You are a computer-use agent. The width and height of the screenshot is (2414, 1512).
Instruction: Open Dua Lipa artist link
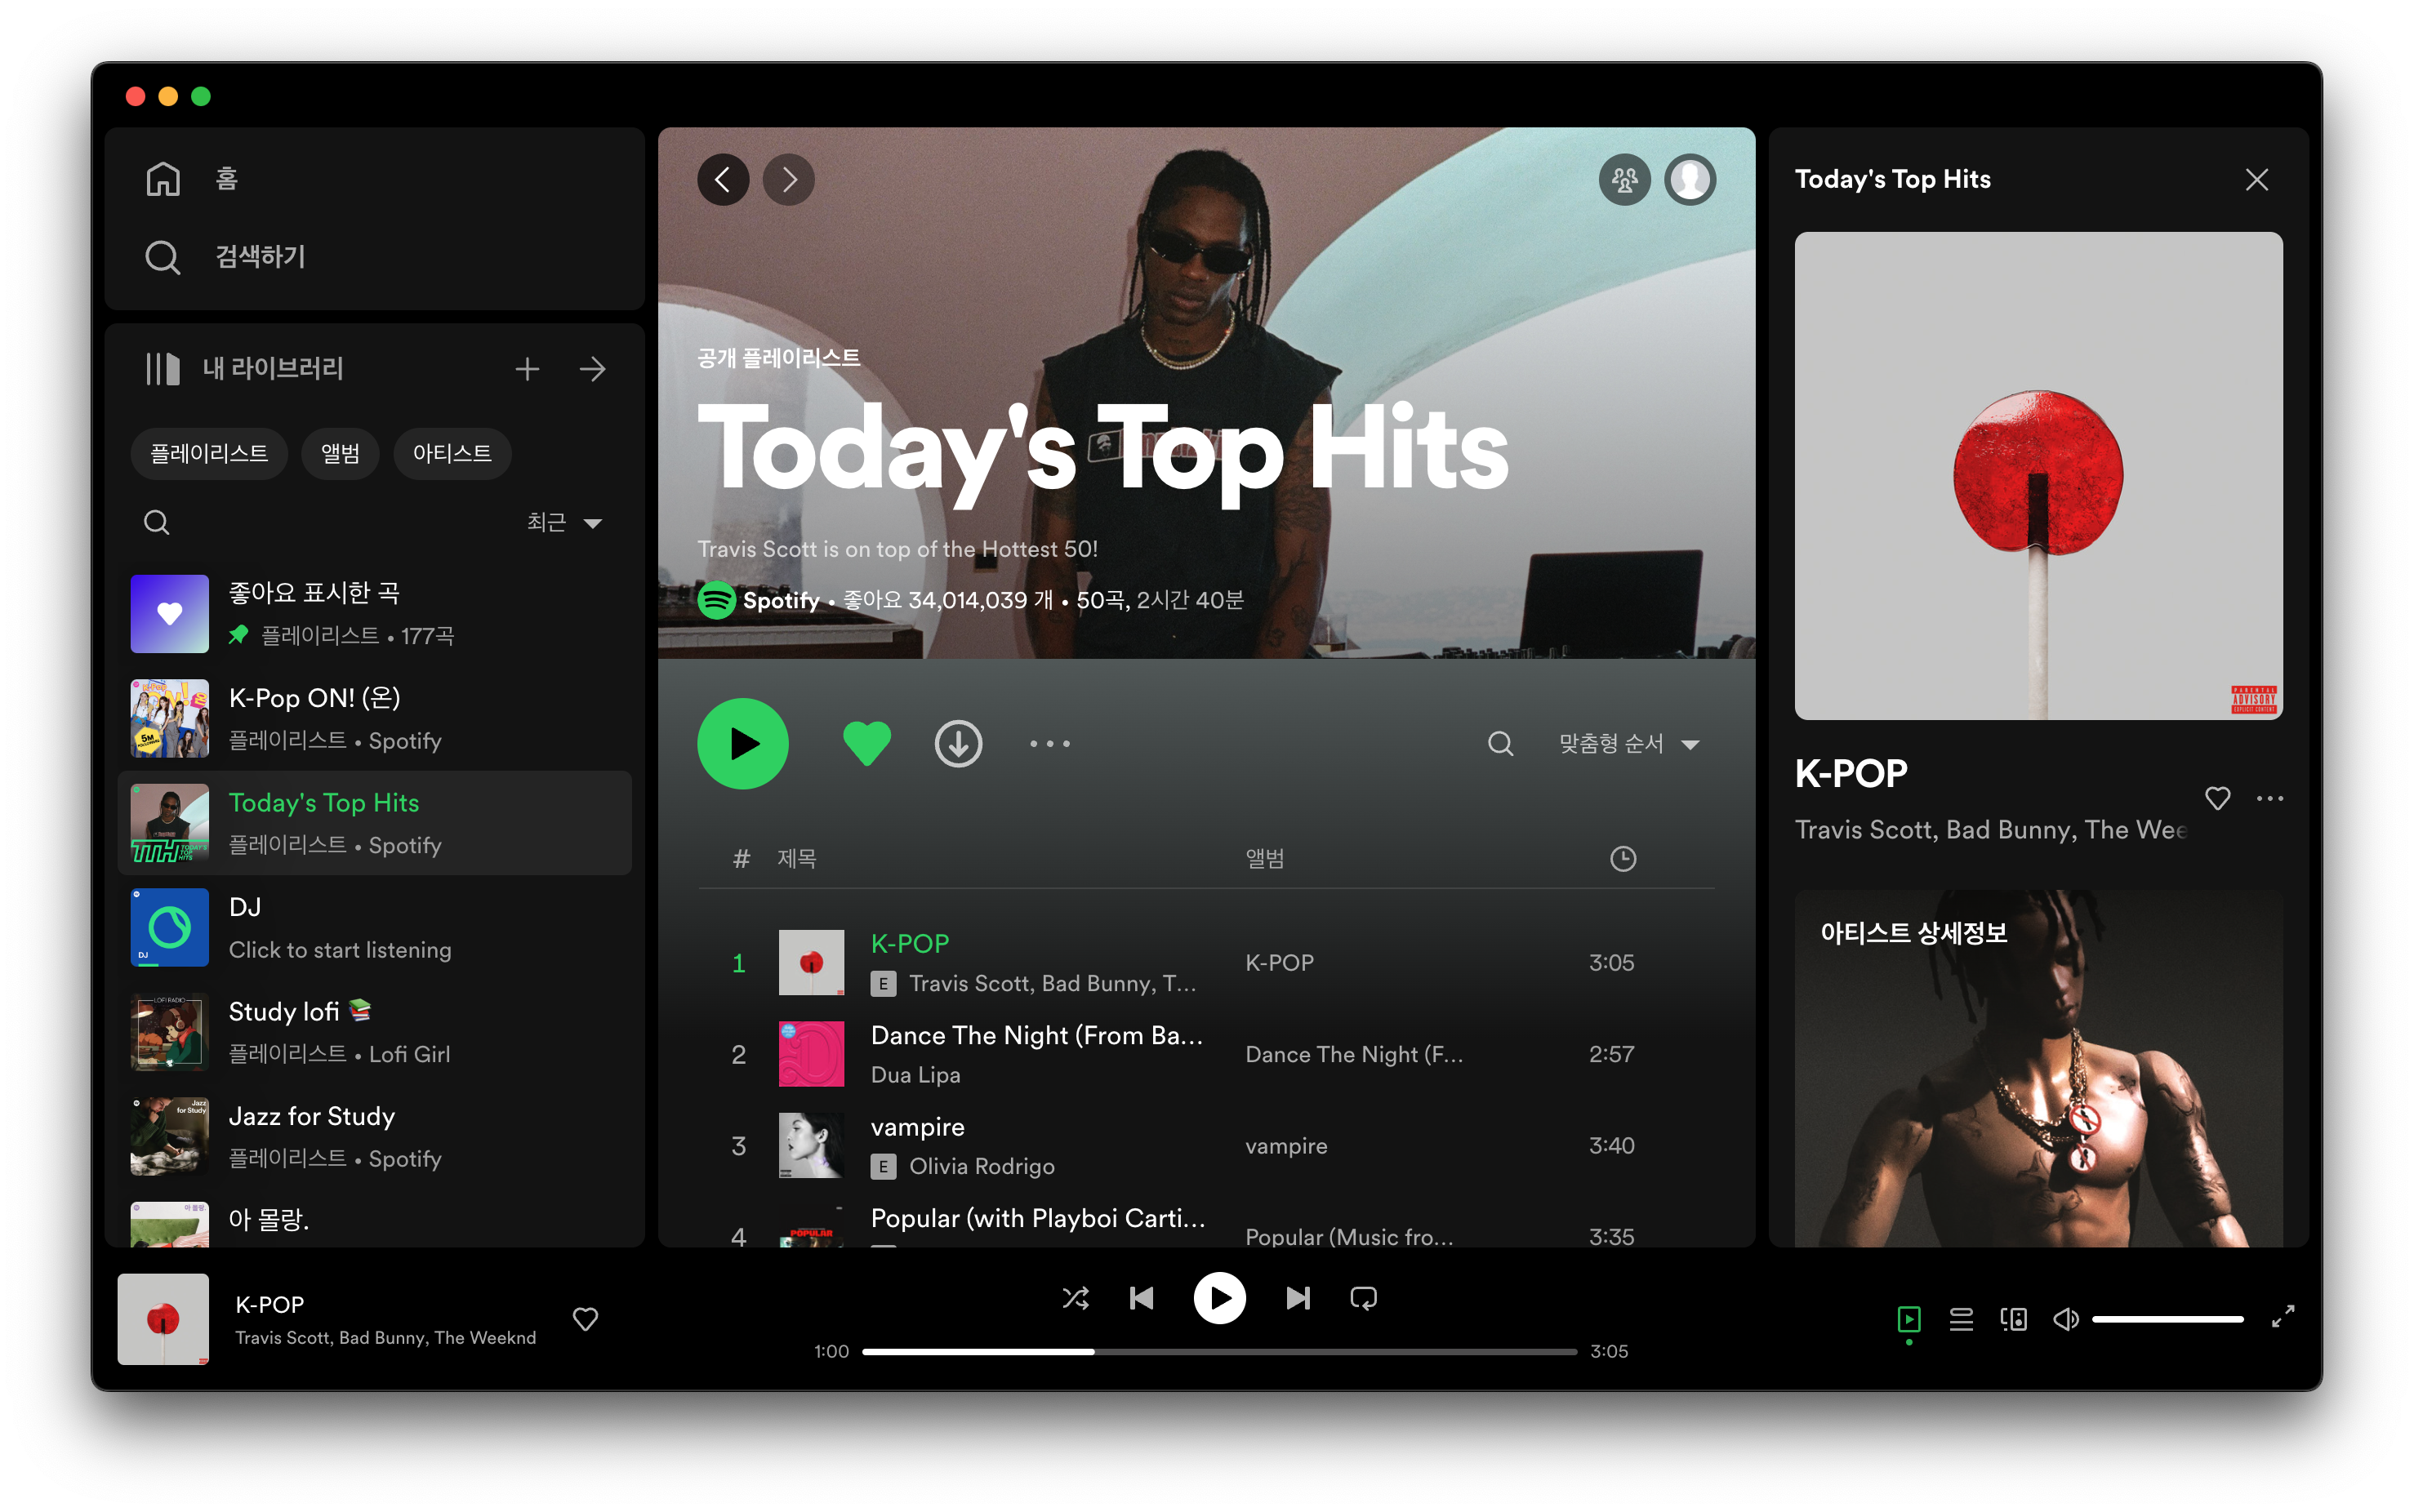pyautogui.click(x=916, y=1075)
